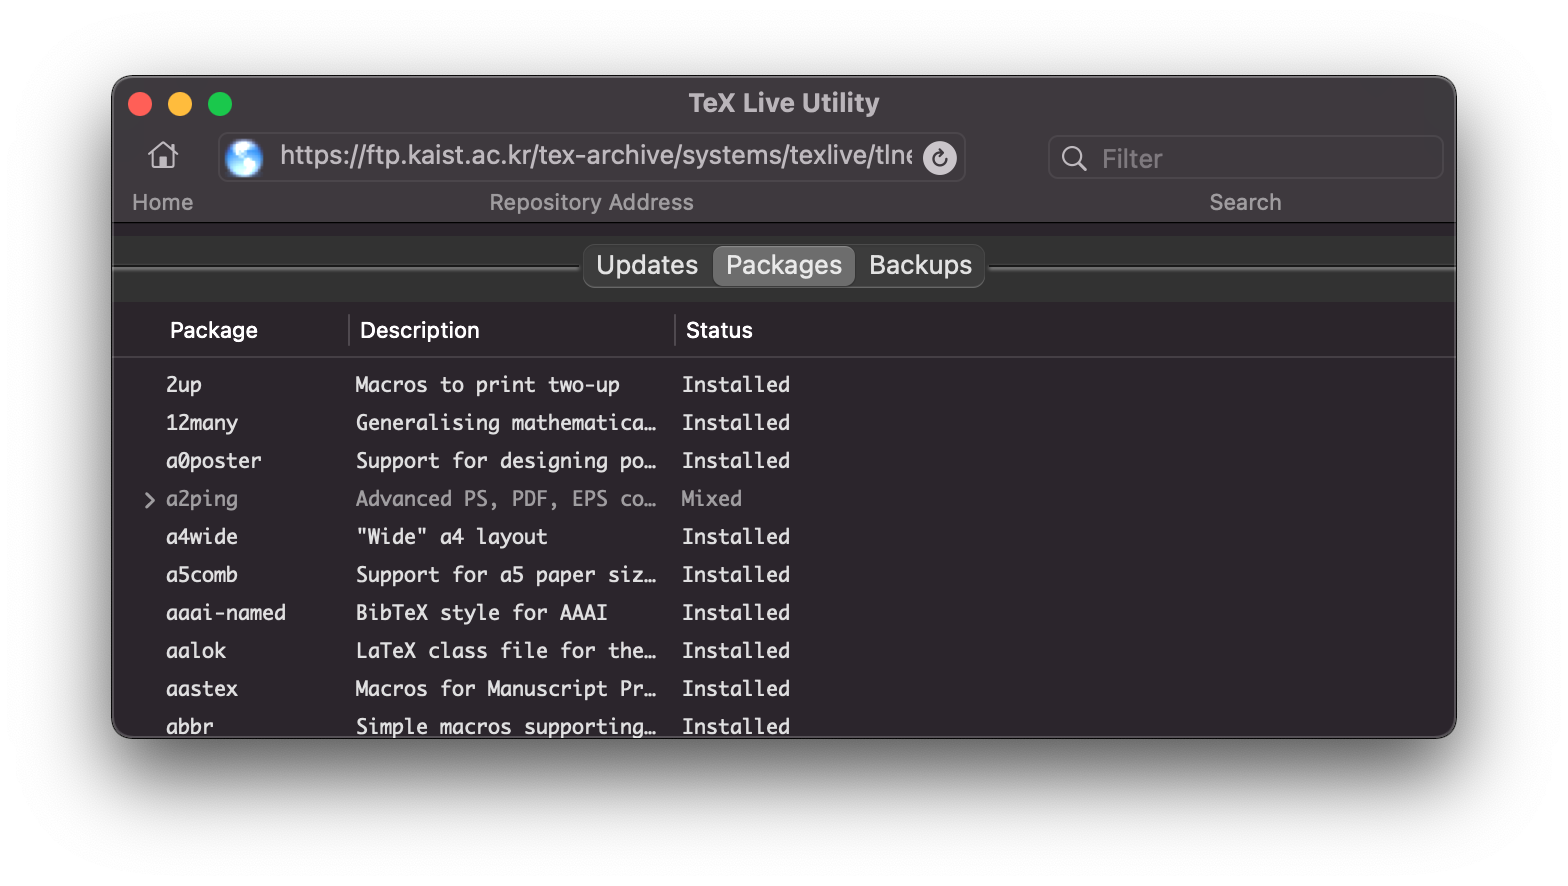
Task: Select the abbr package row
Action: [x=784, y=724]
